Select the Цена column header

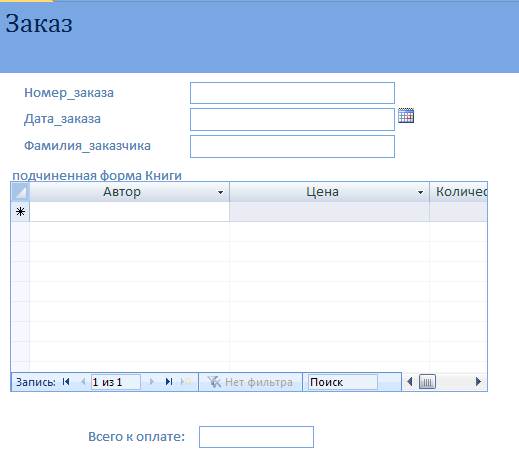click(x=329, y=192)
